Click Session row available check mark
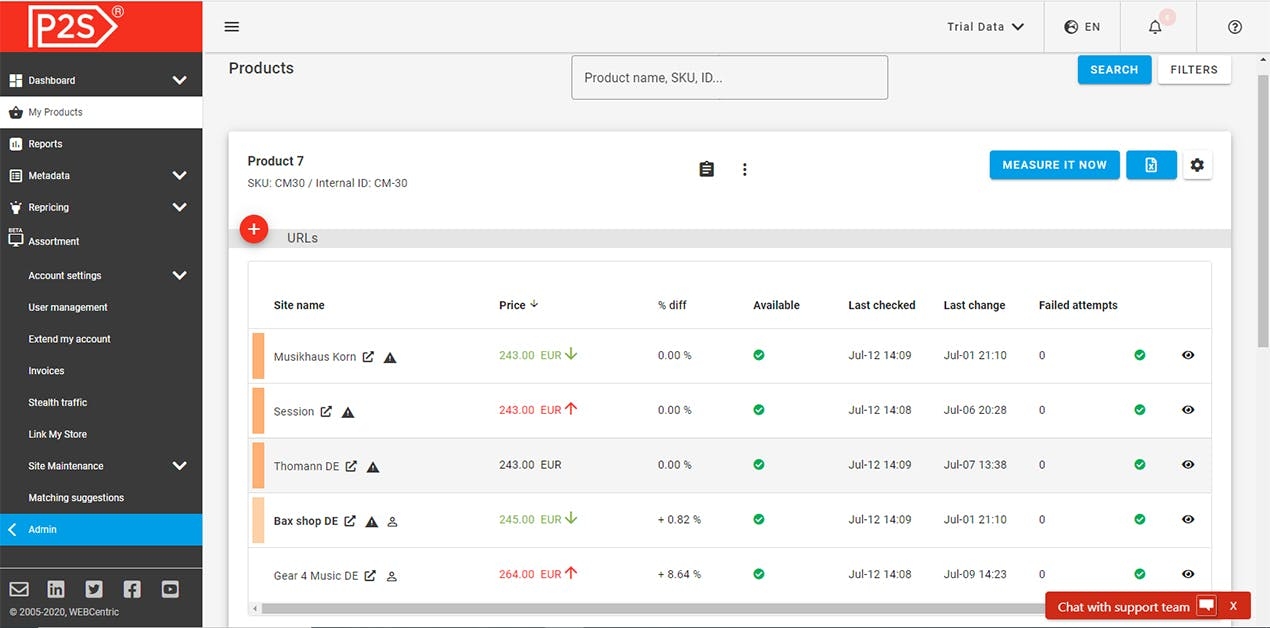Image resolution: width=1270 pixels, height=628 pixels. click(759, 410)
